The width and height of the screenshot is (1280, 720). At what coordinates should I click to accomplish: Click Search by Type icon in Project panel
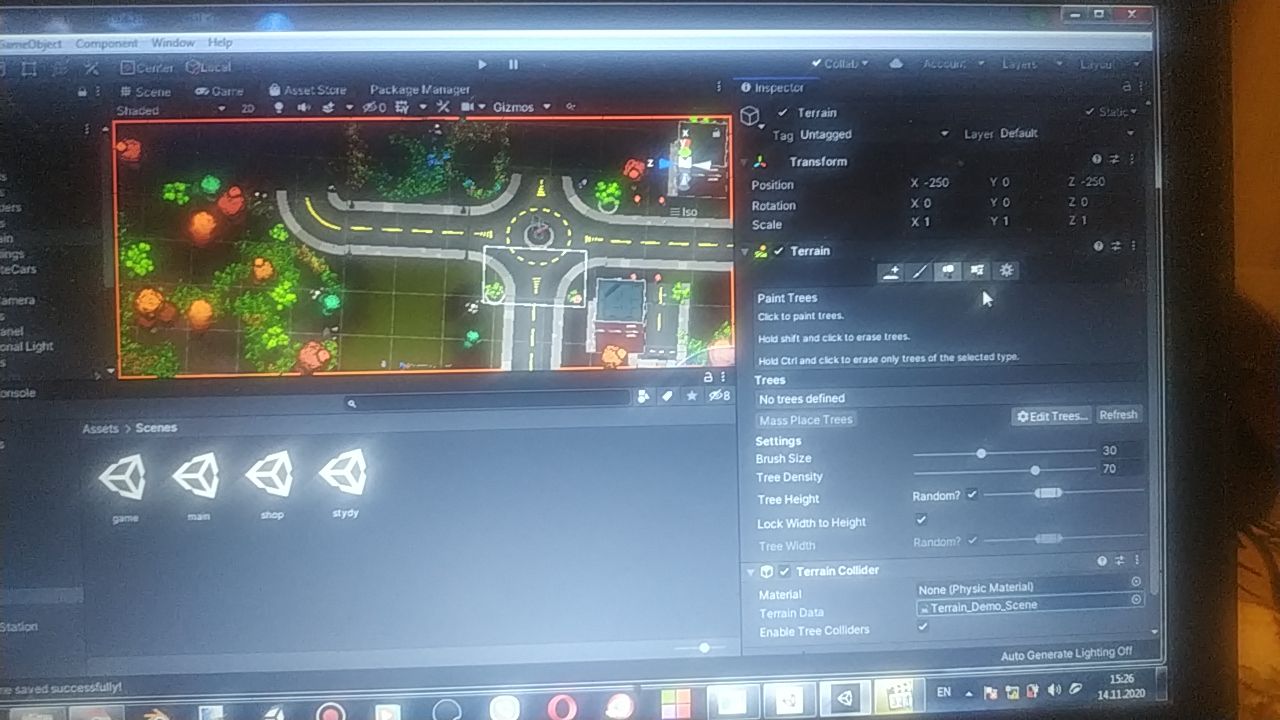(x=643, y=397)
